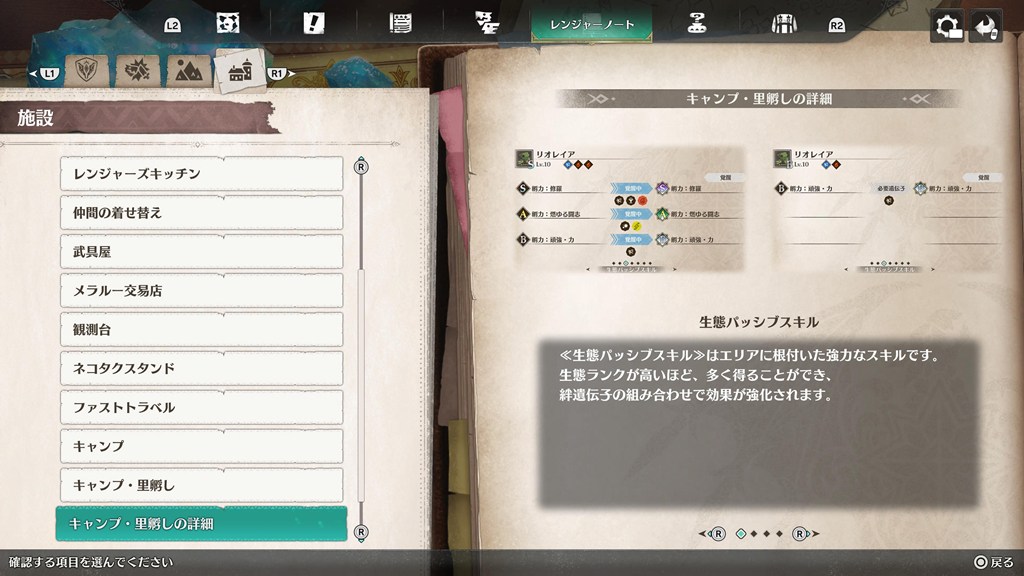Select the monster battle category tab
Viewport: 1024px width, 576px height.
tap(137, 70)
